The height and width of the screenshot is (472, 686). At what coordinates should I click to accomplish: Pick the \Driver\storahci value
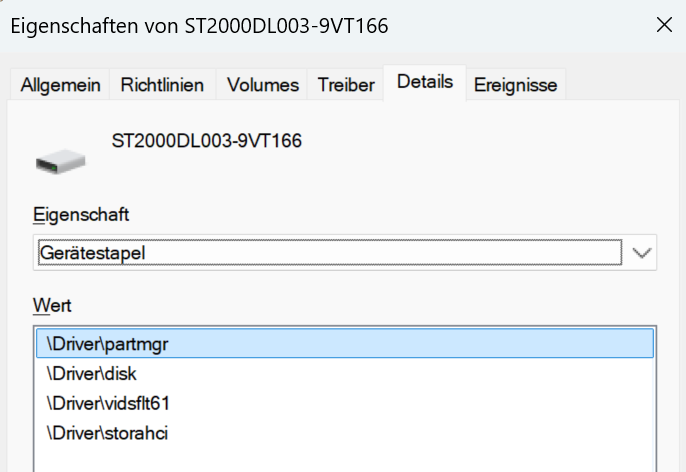pyautogui.click(x=345, y=433)
